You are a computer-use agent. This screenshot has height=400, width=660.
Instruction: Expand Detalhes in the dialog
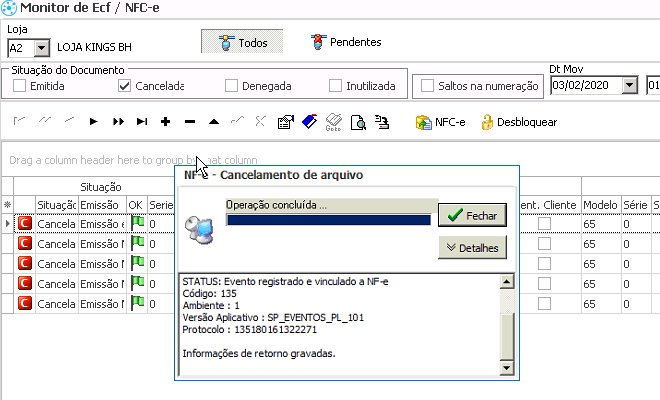pyautogui.click(x=474, y=247)
